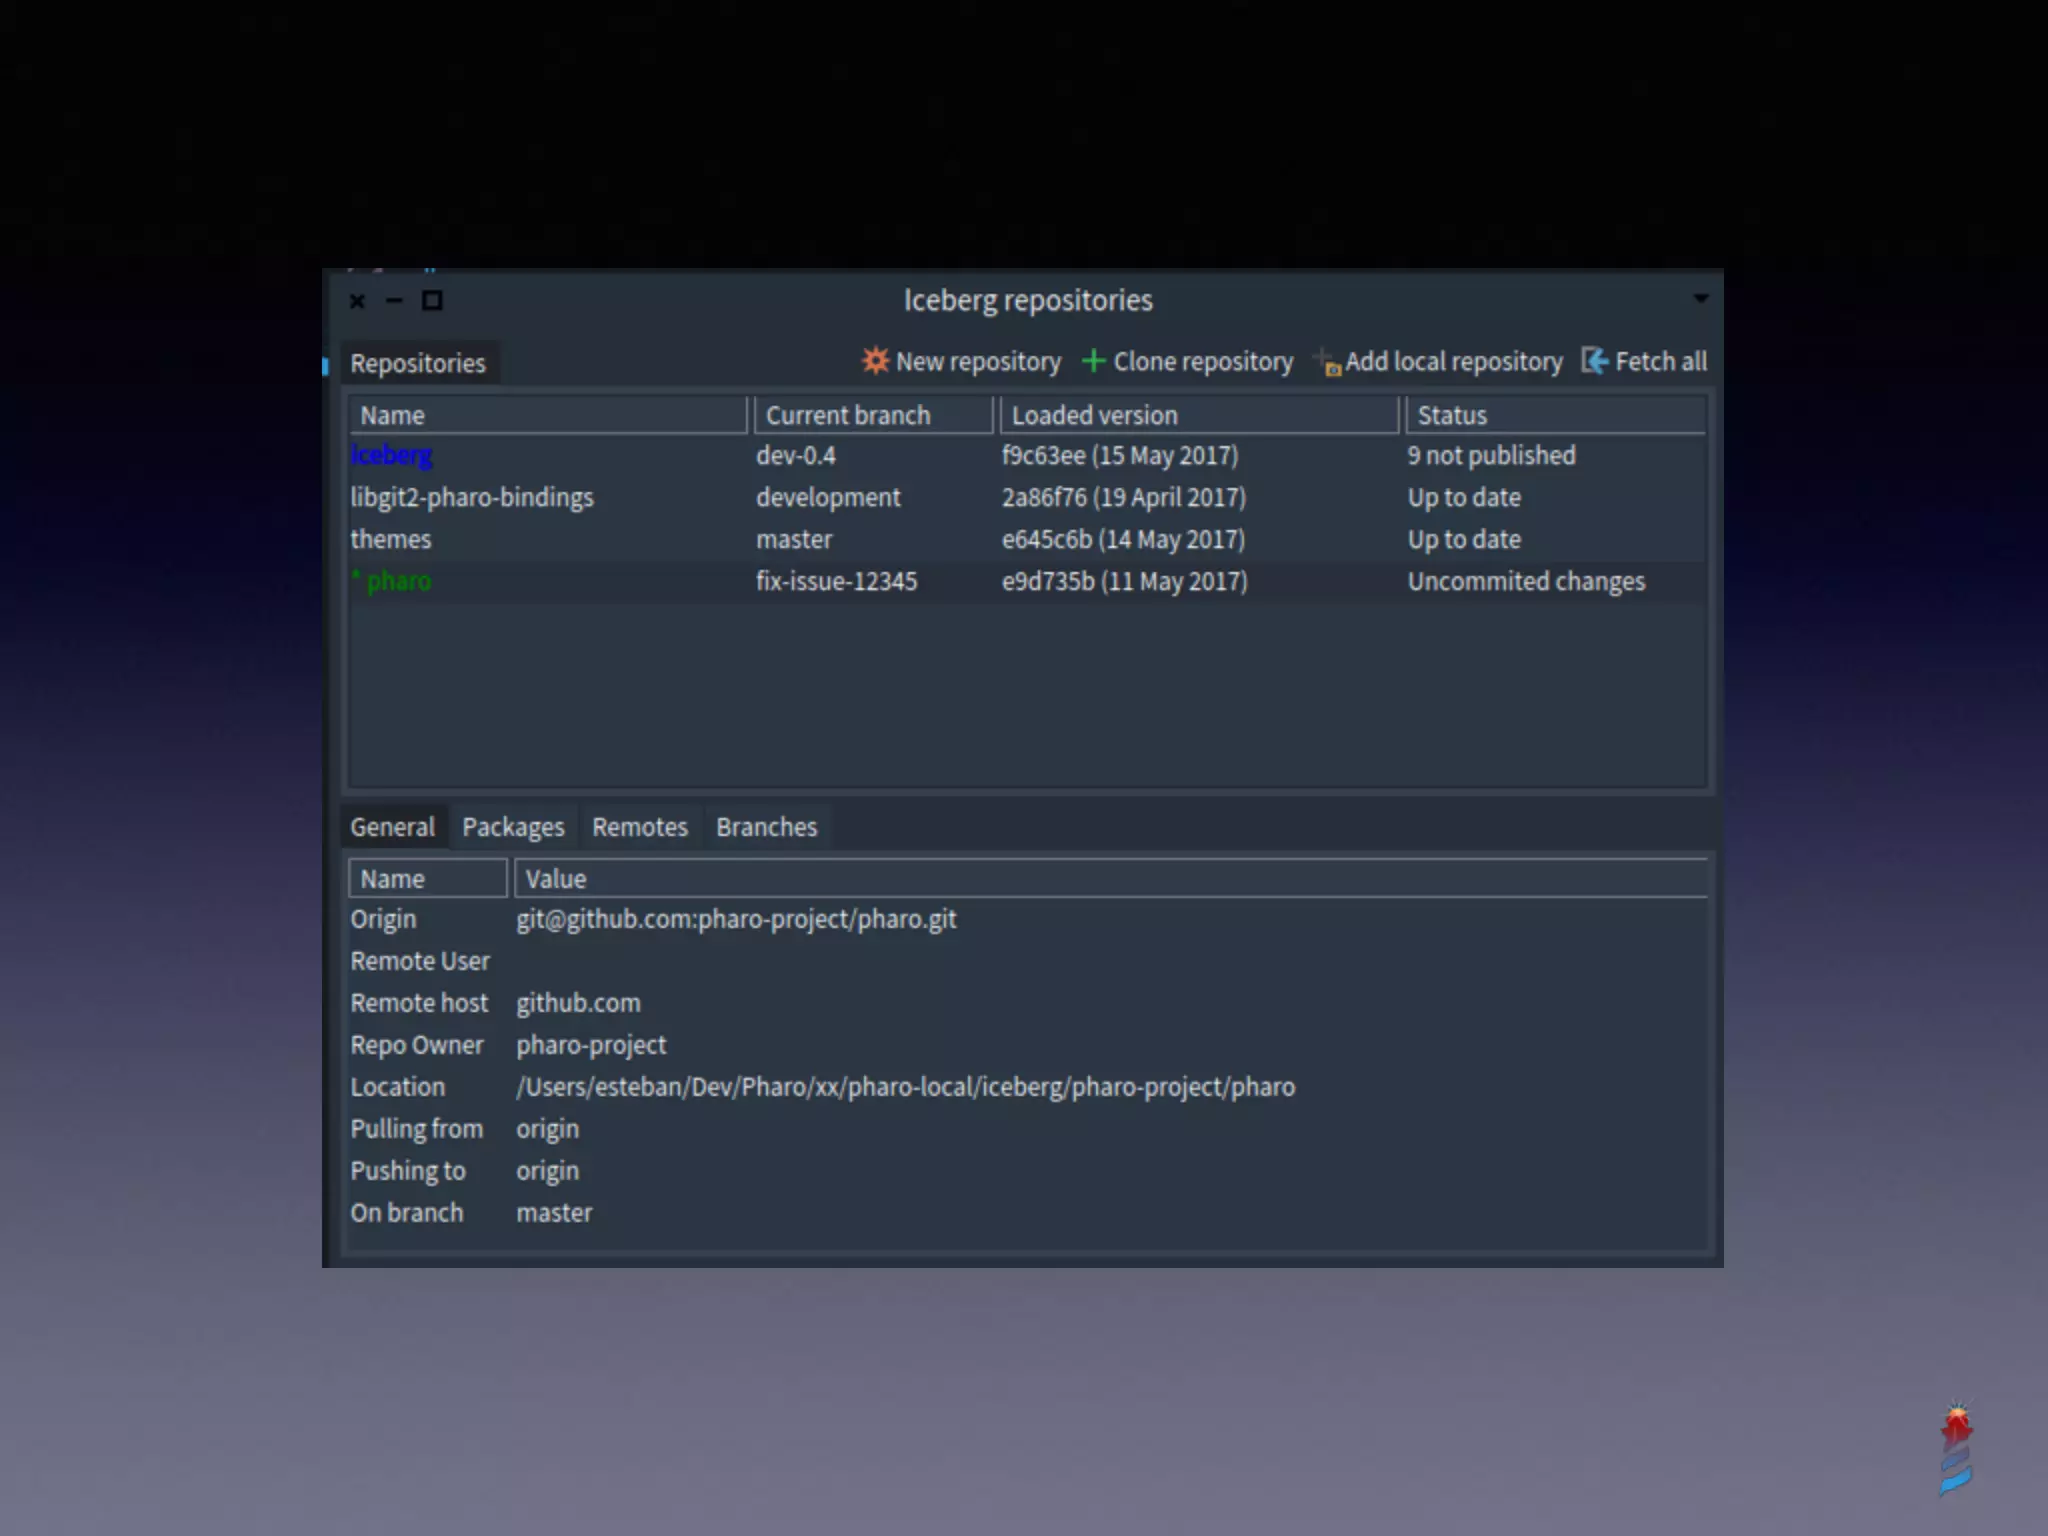This screenshot has height=1536, width=2048.
Task: Select the libgit2-pharo-bindings repository
Action: (472, 498)
